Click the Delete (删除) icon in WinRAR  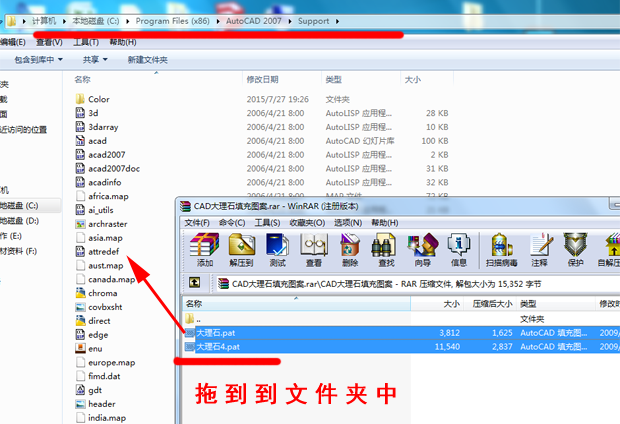point(350,250)
